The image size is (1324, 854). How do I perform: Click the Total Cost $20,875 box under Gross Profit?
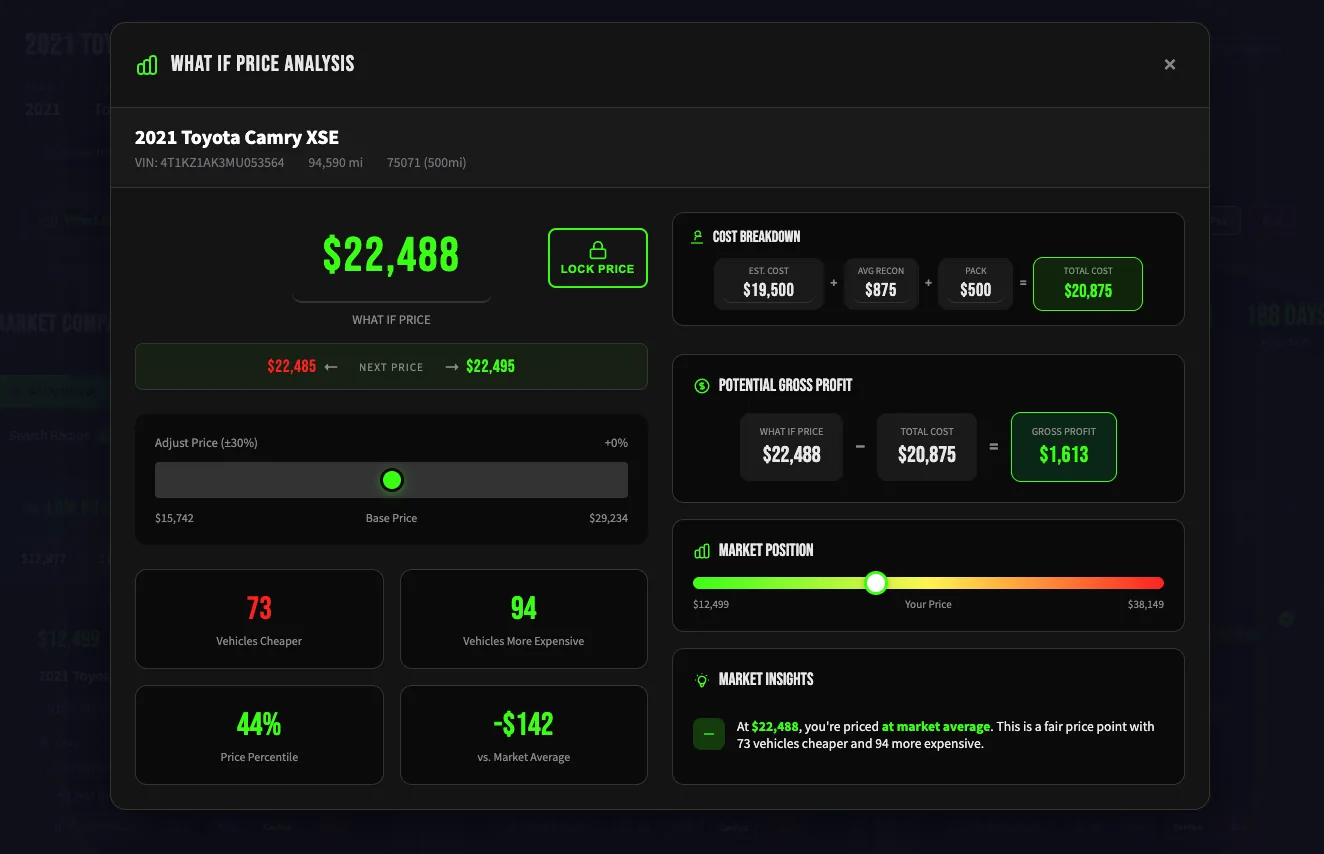tap(927, 447)
